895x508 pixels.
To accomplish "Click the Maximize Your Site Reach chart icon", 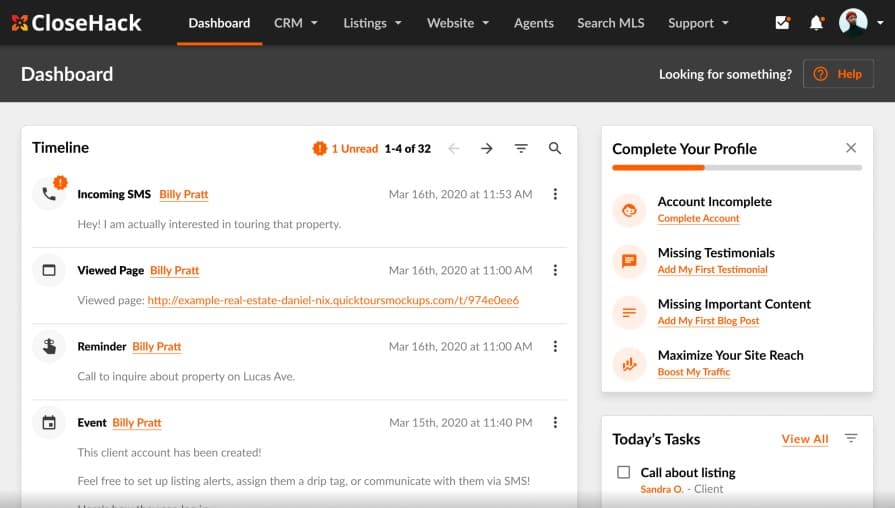I will [x=629, y=364].
